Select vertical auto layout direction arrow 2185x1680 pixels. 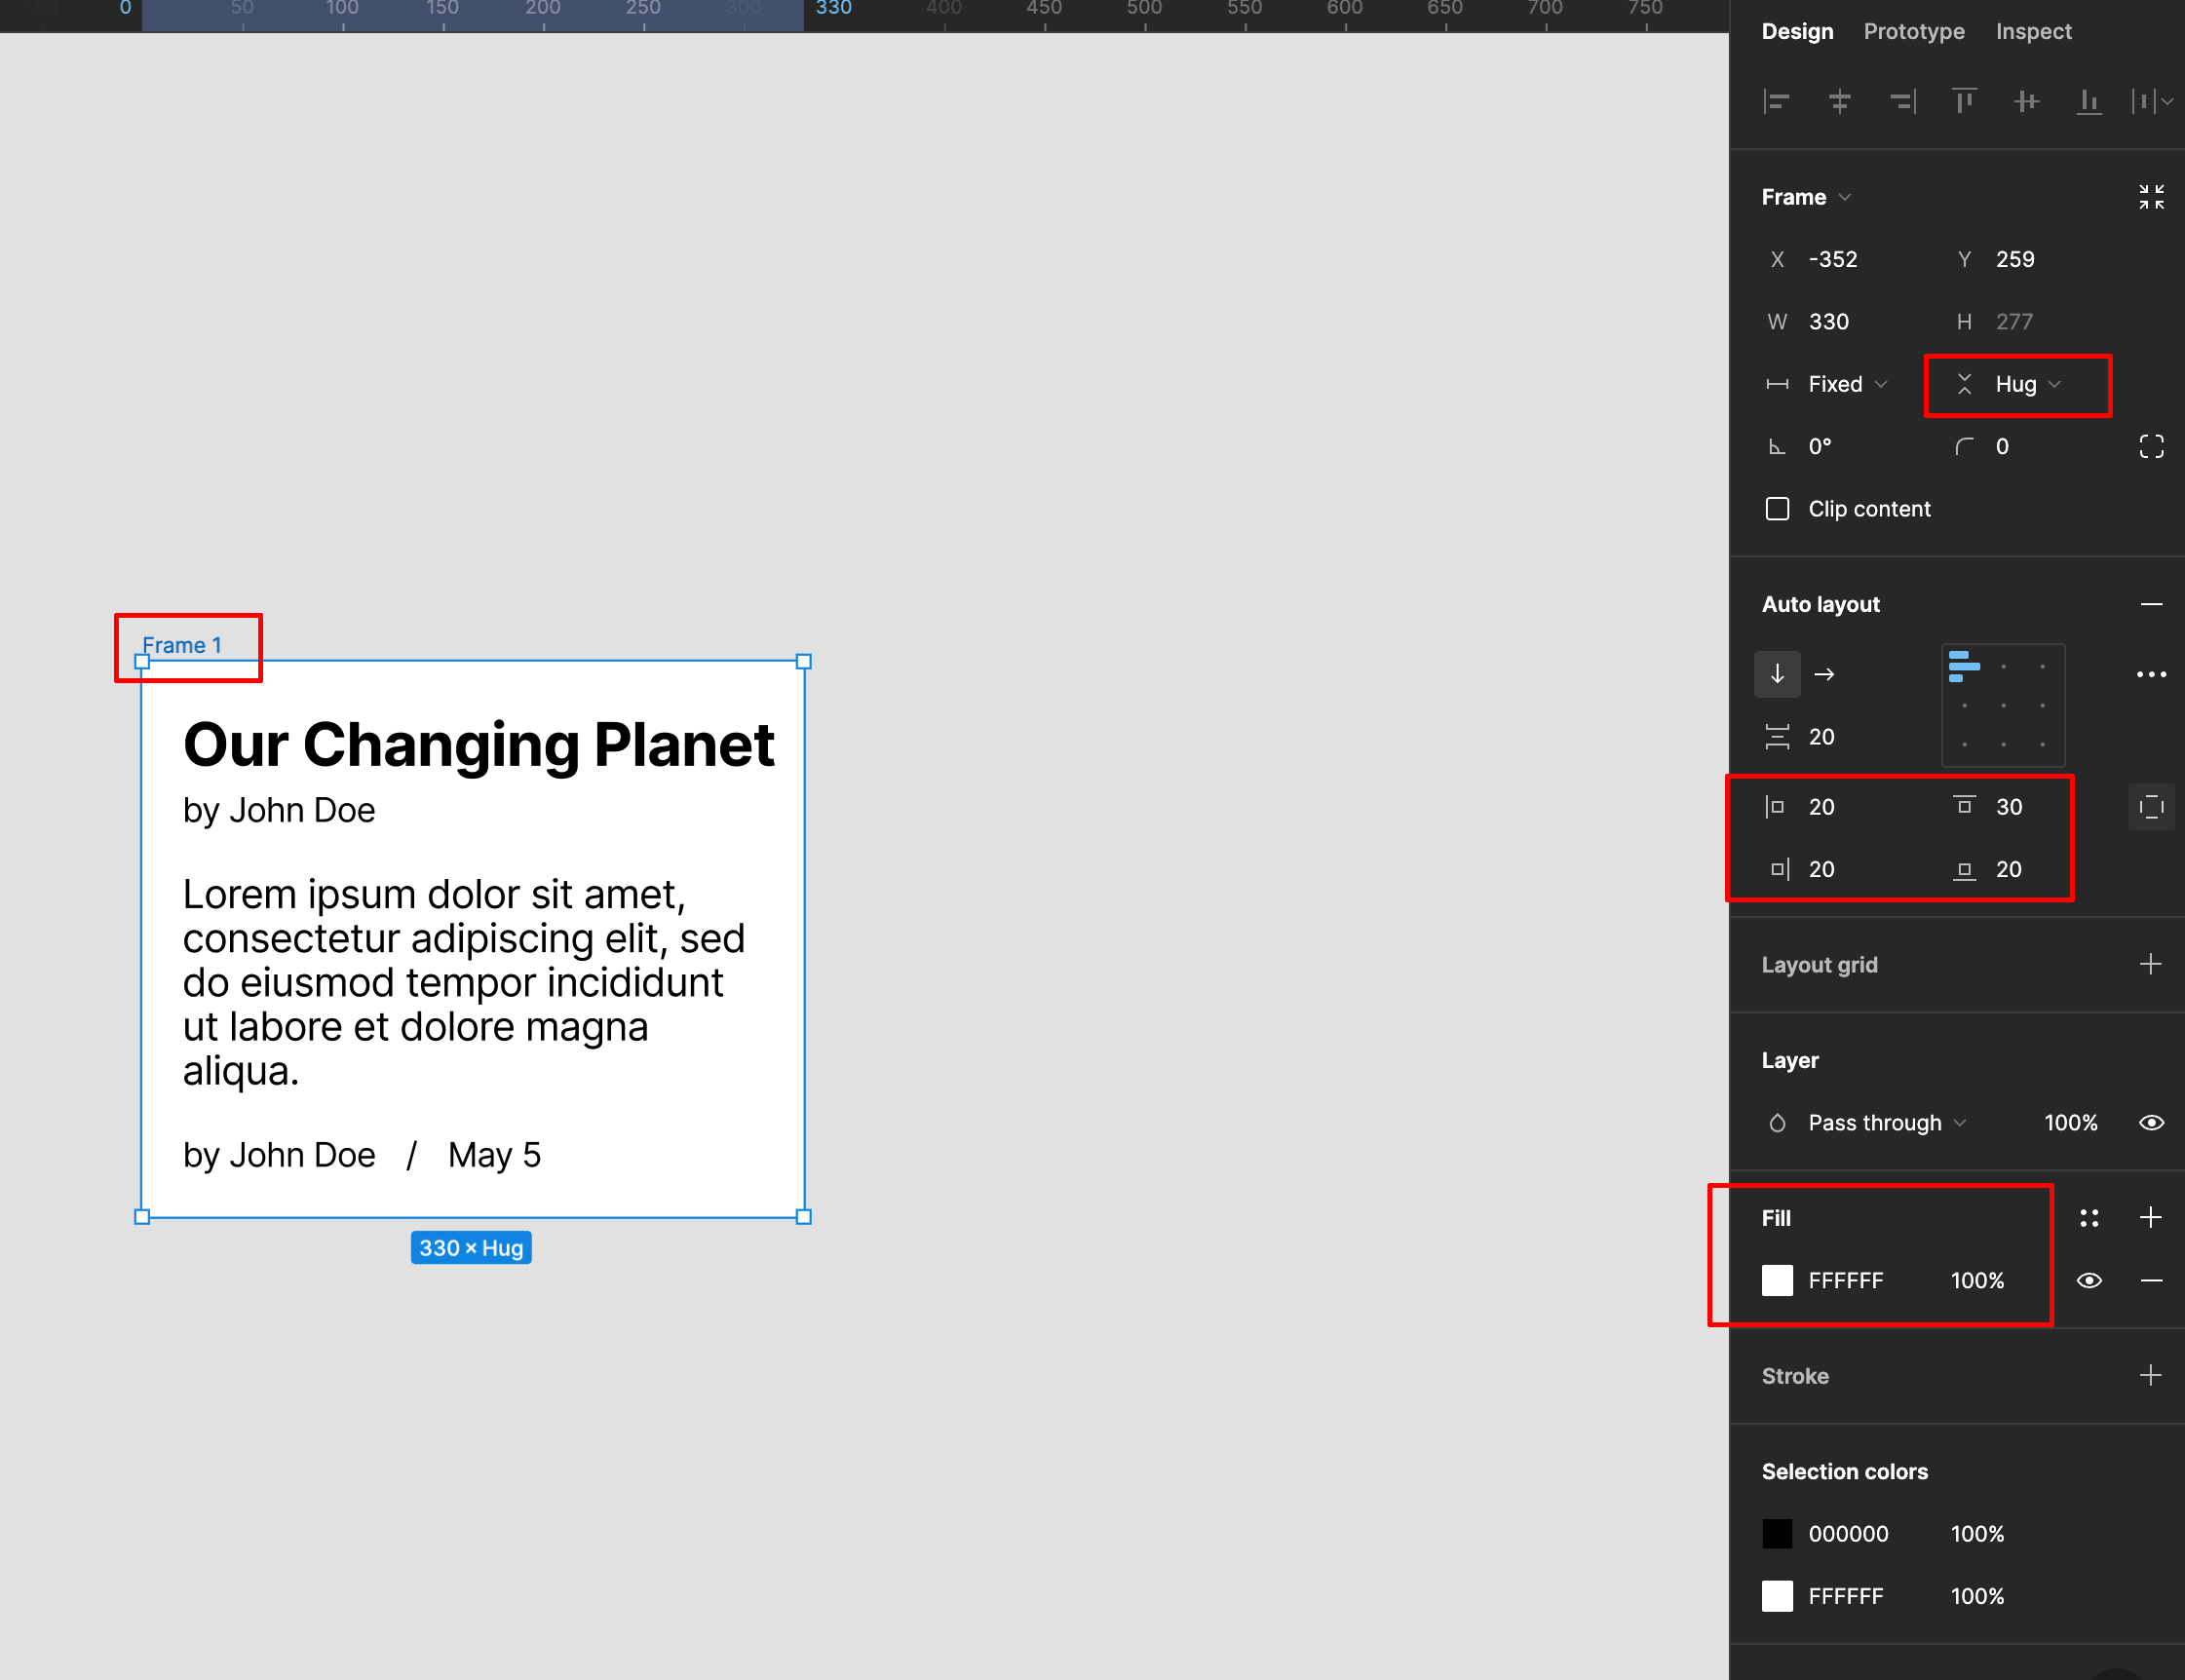pyautogui.click(x=1777, y=674)
